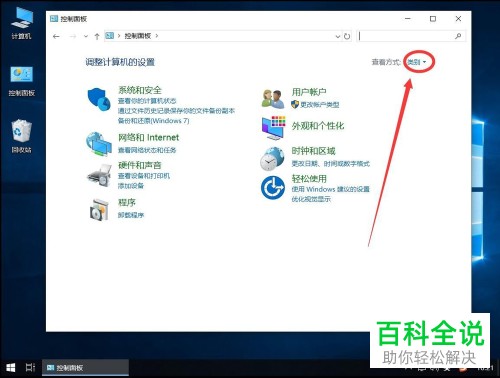Click the search magnifier icon

[x=458, y=36]
